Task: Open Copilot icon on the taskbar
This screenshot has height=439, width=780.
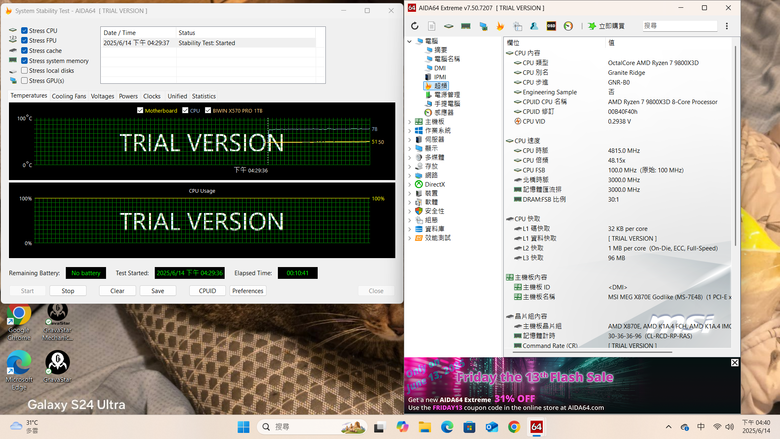Action: (402, 427)
